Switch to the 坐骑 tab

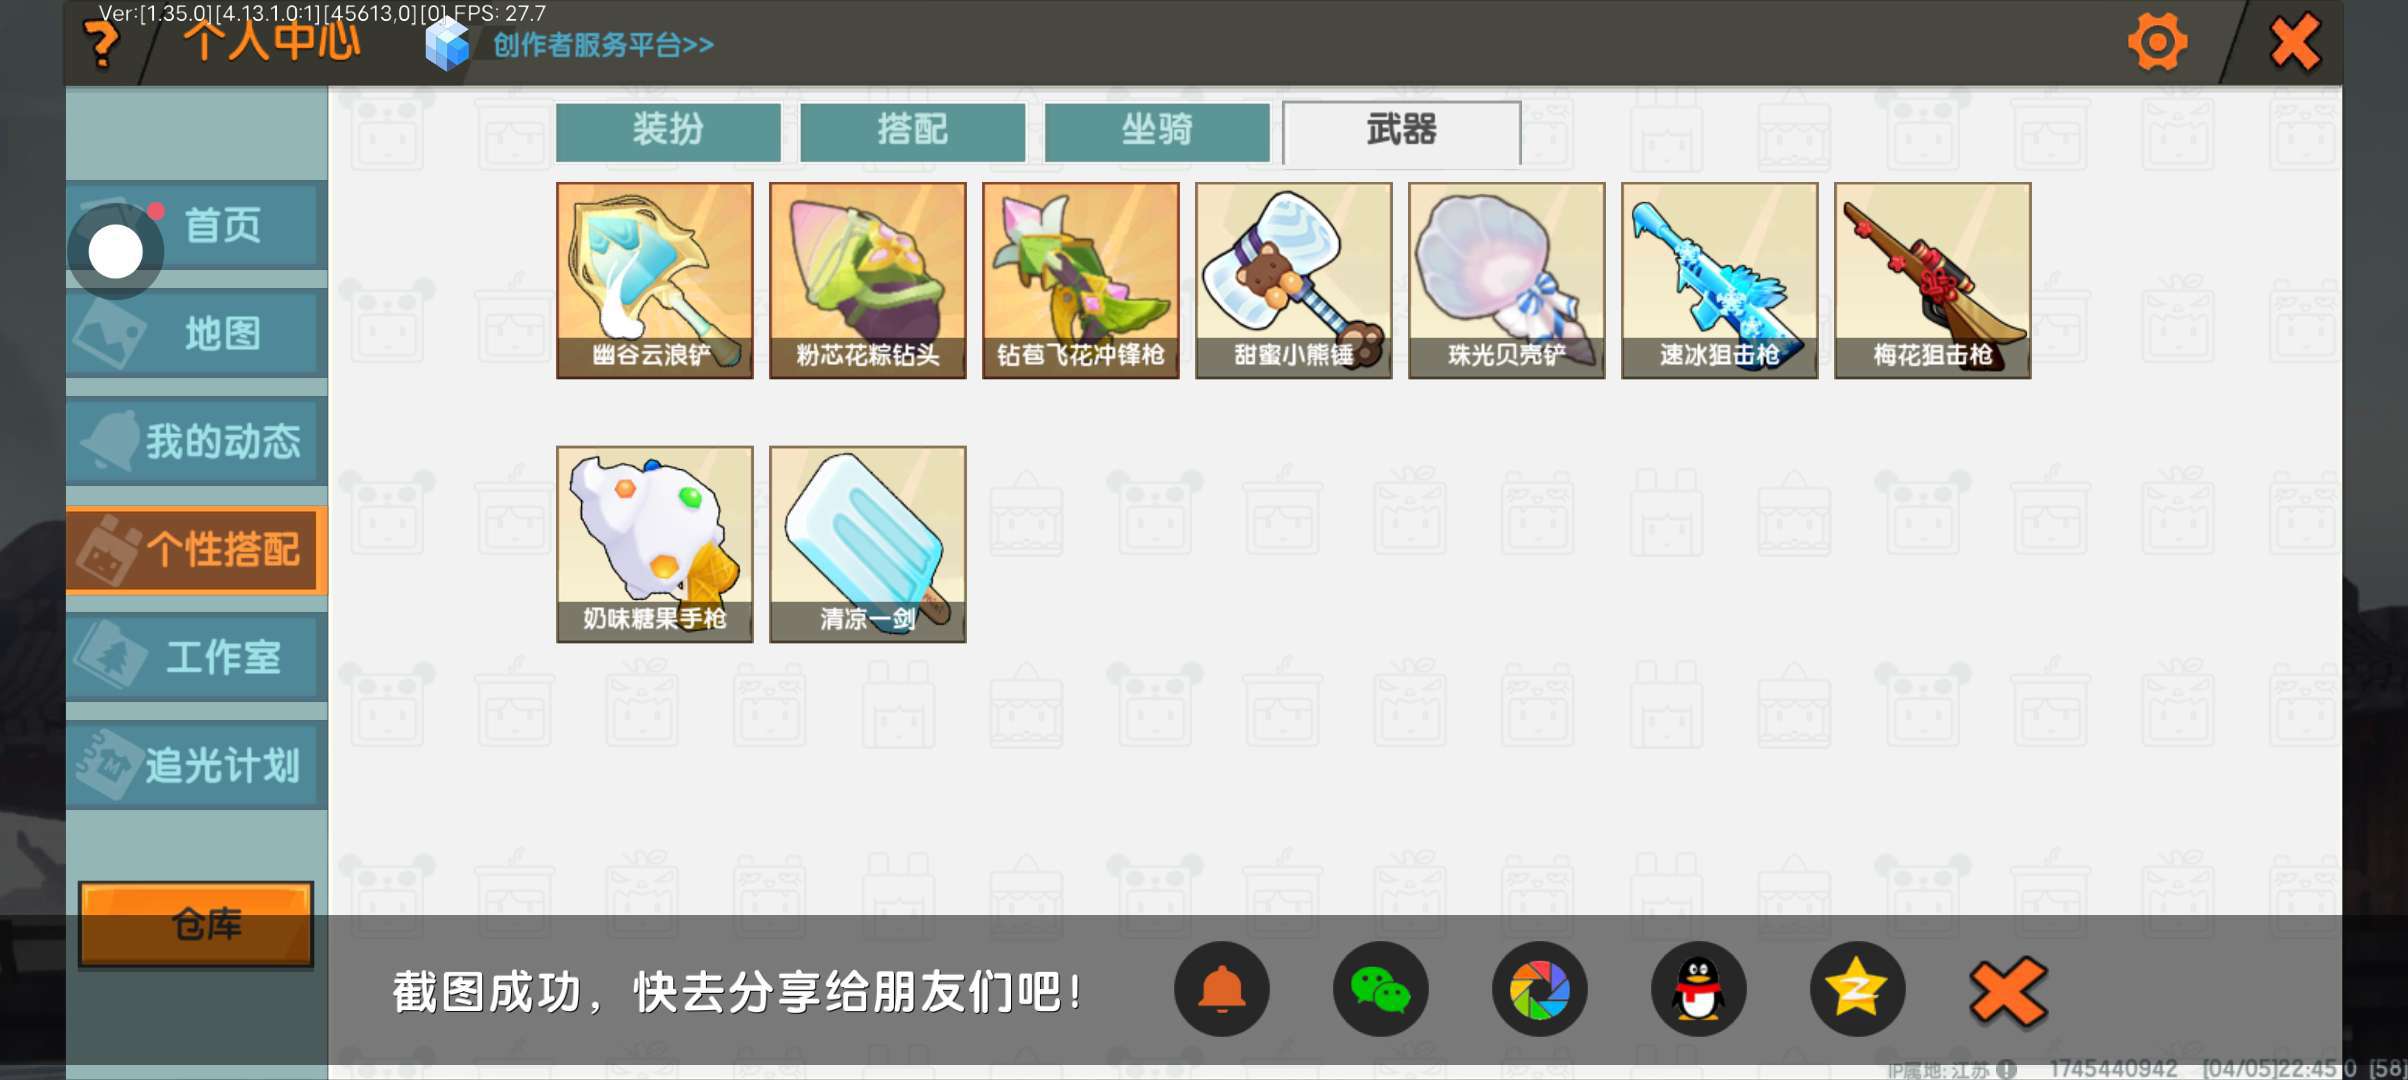pyautogui.click(x=1157, y=131)
